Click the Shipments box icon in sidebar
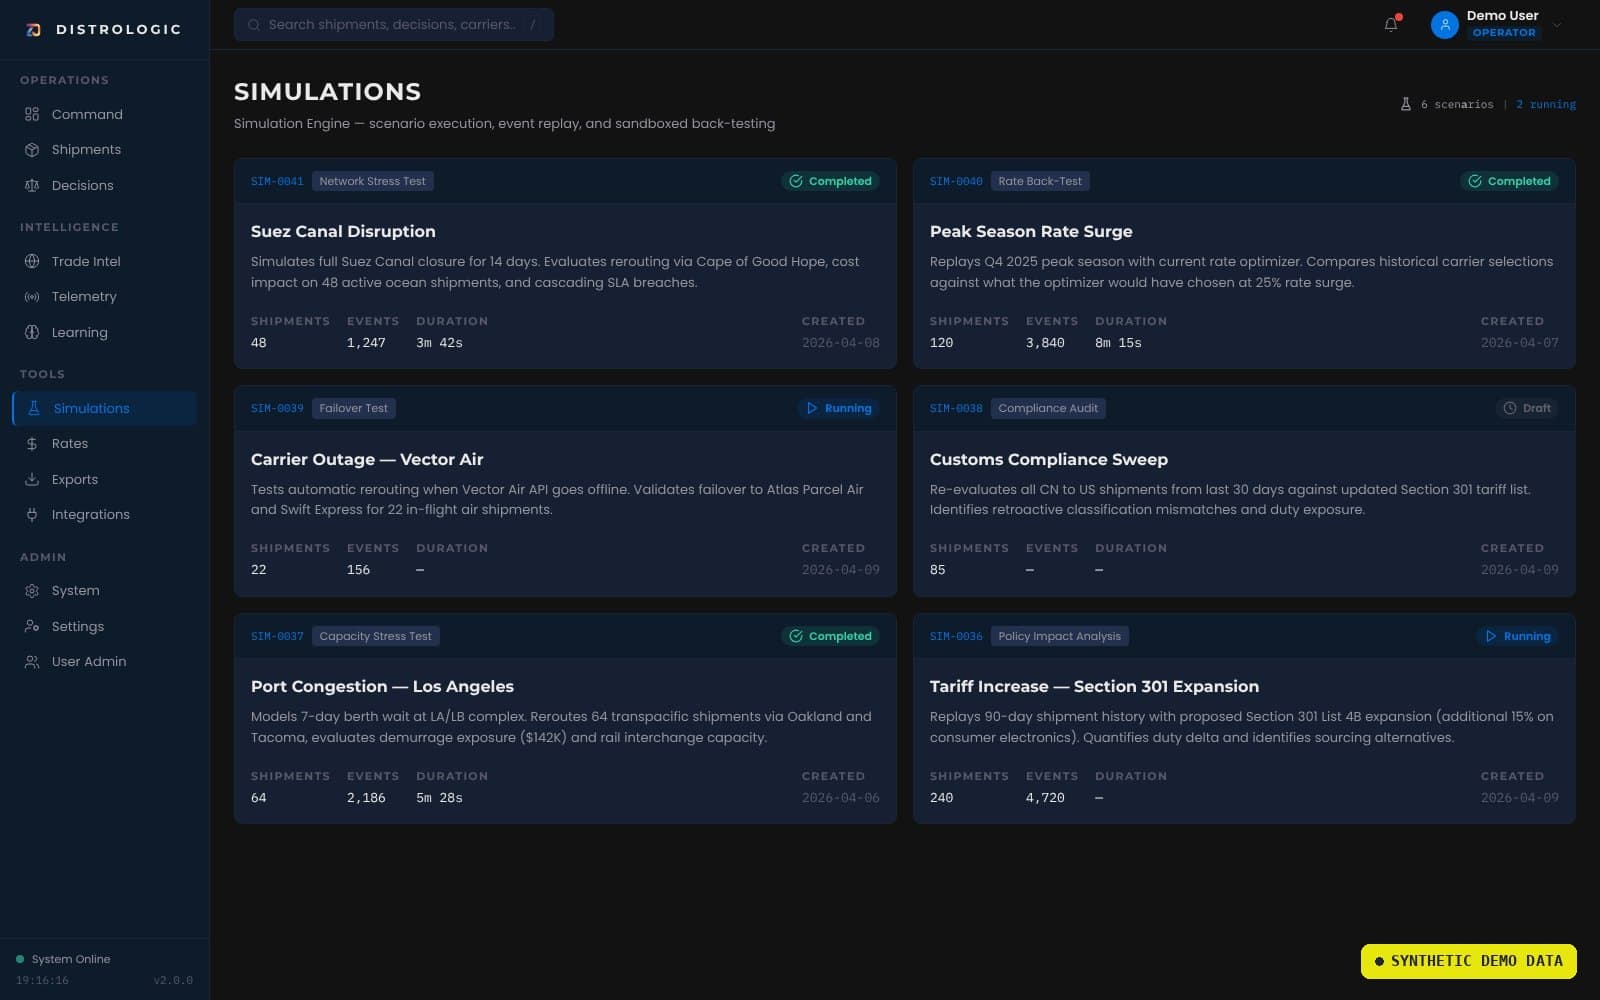The width and height of the screenshot is (1600, 1000). pyautogui.click(x=32, y=150)
